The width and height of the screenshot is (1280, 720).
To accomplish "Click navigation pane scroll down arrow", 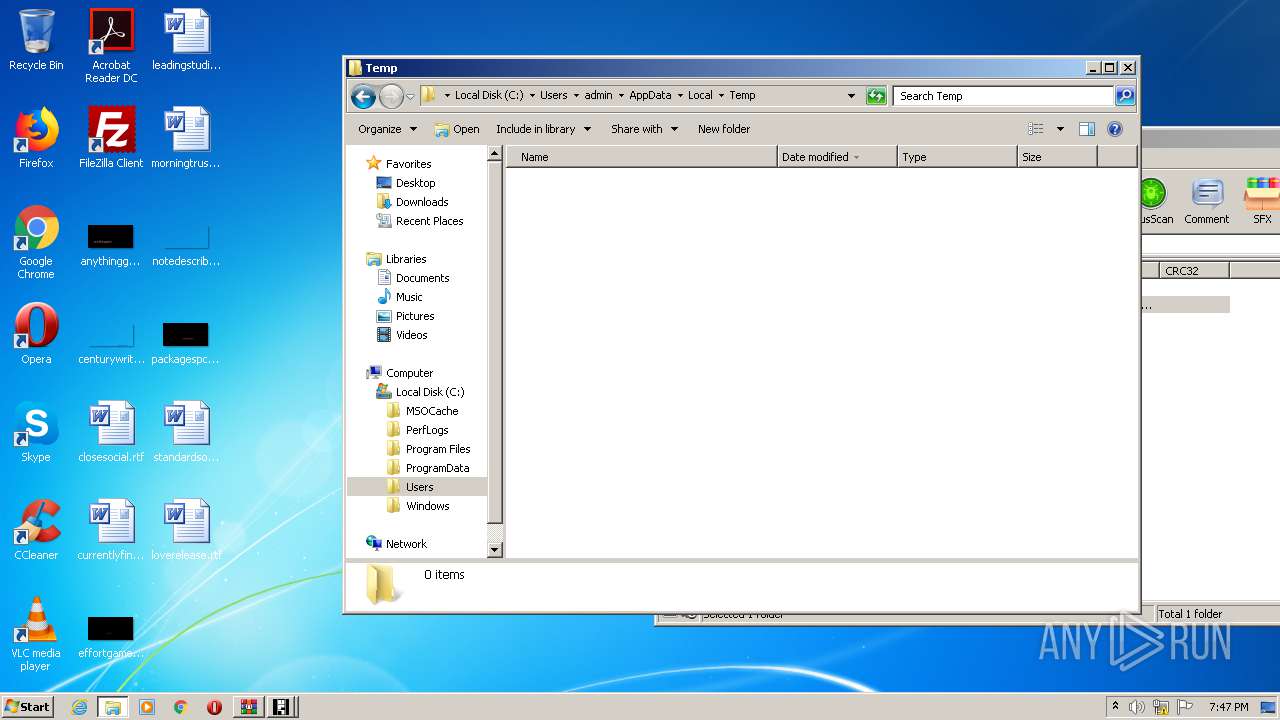I will pos(494,550).
